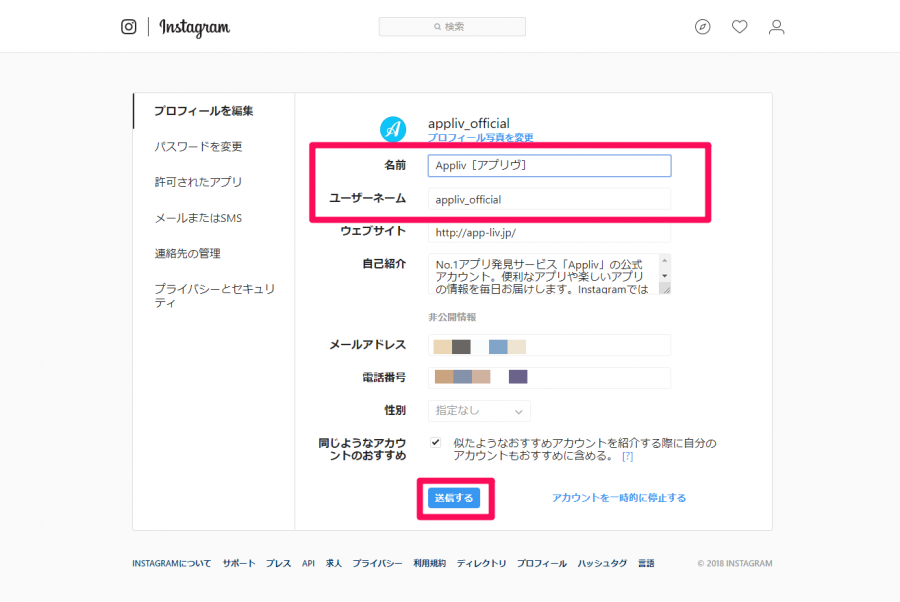Image resolution: width=900 pixels, height=602 pixels.
Task: Click the bio scrollbar up arrow
Action: 665,261
